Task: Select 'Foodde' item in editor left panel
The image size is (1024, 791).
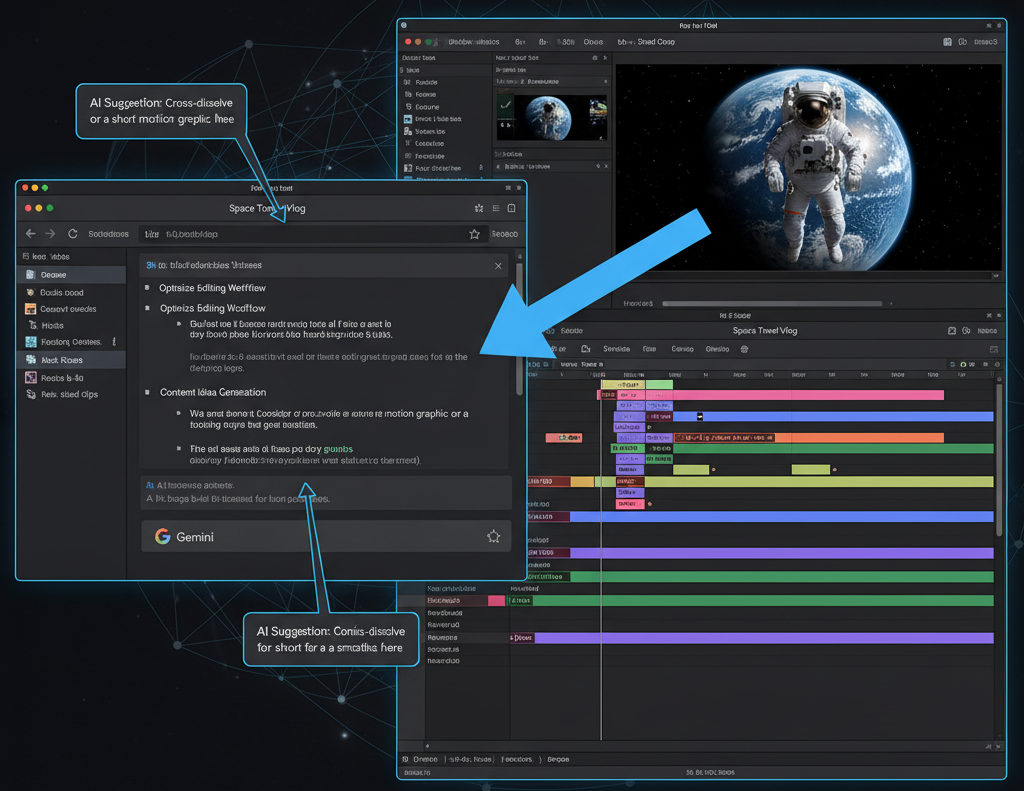Action: [421, 82]
